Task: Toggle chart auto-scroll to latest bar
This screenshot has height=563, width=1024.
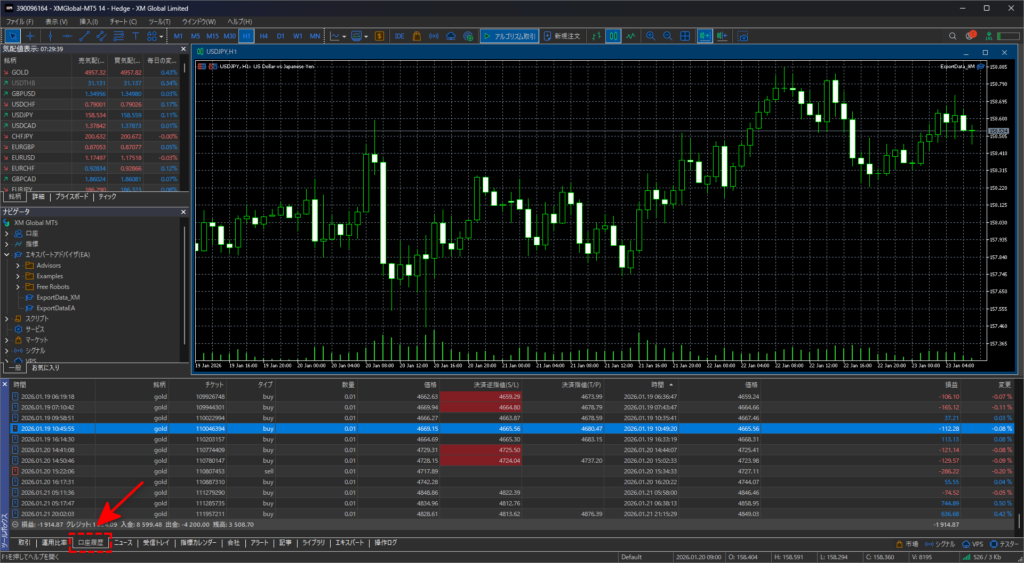Action: pos(704,35)
